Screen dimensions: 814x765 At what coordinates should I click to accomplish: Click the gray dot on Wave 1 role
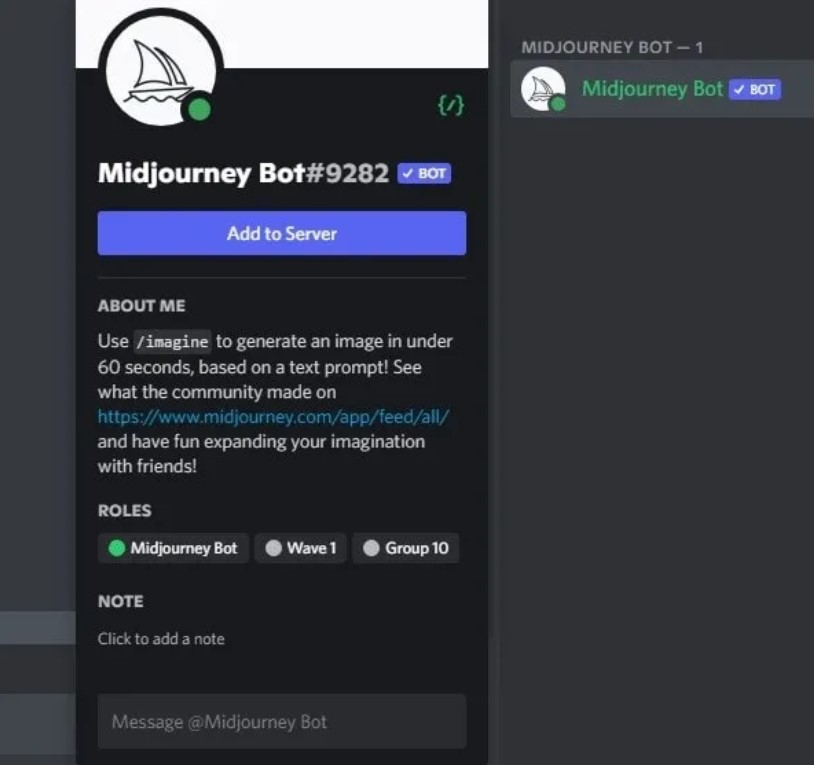[273, 548]
